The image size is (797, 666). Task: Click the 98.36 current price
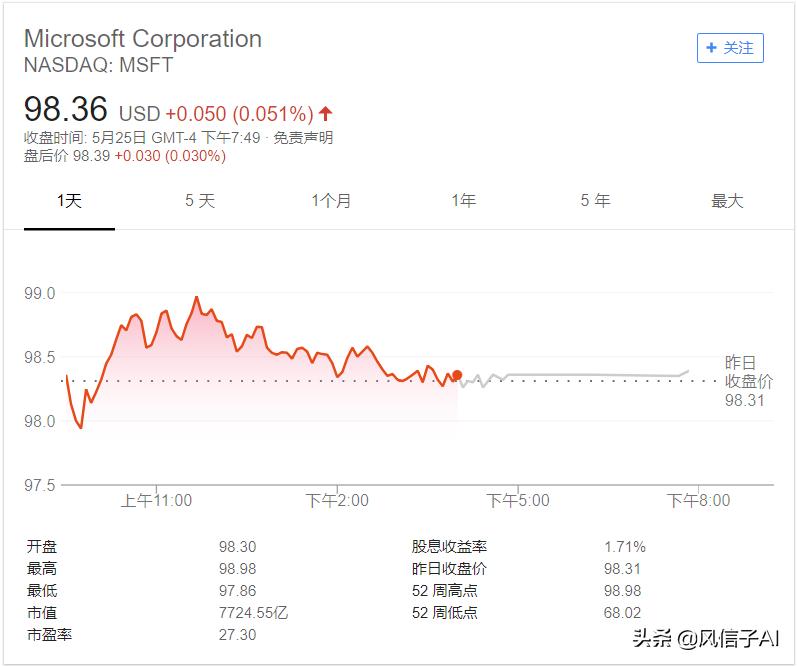pyautogui.click(x=66, y=109)
